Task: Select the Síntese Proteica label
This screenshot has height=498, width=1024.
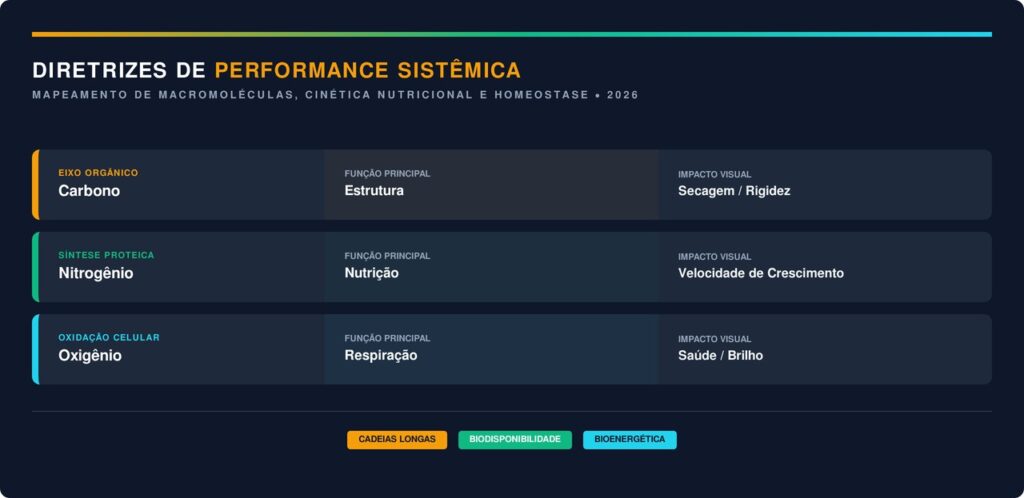Action: pos(106,255)
